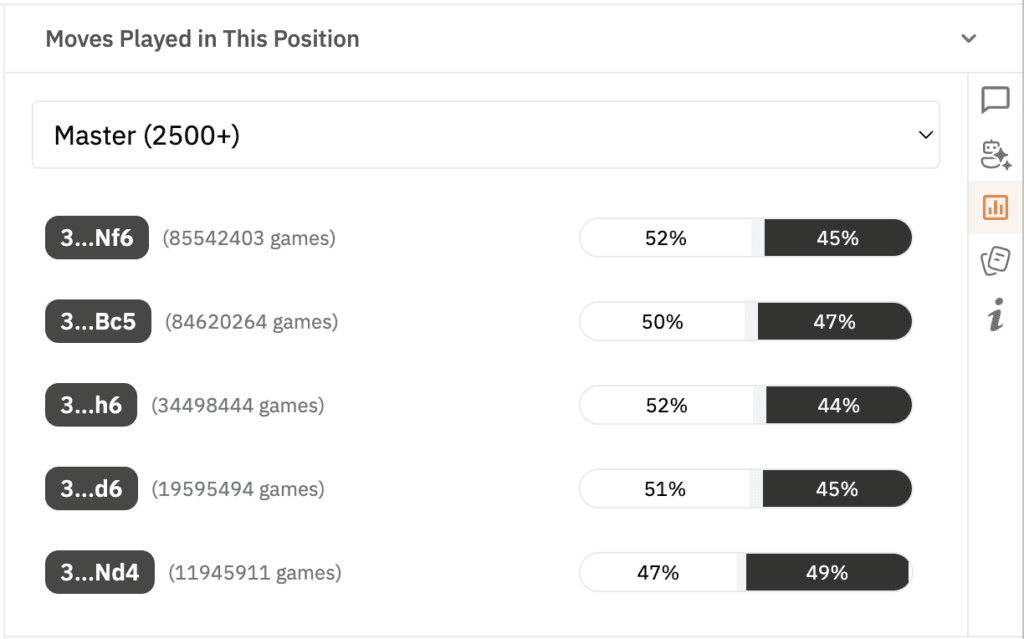Open the notes cards icon

point(995,260)
